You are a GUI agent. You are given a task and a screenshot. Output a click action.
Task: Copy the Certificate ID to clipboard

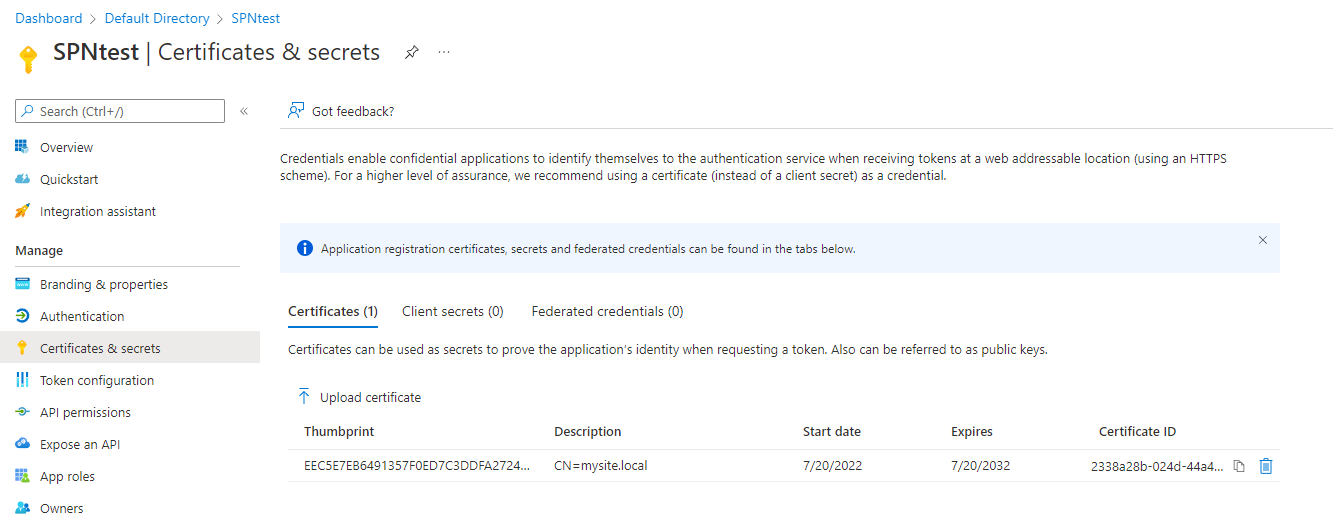pos(1239,466)
